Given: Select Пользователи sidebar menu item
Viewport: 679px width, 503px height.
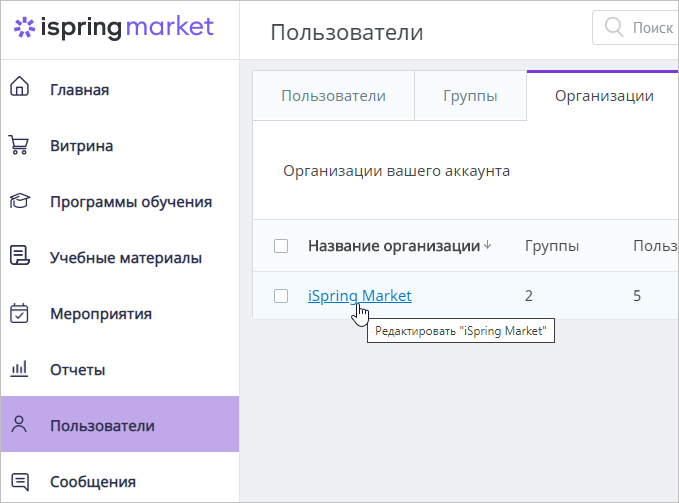Looking at the screenshot, I should click(120, 424).
